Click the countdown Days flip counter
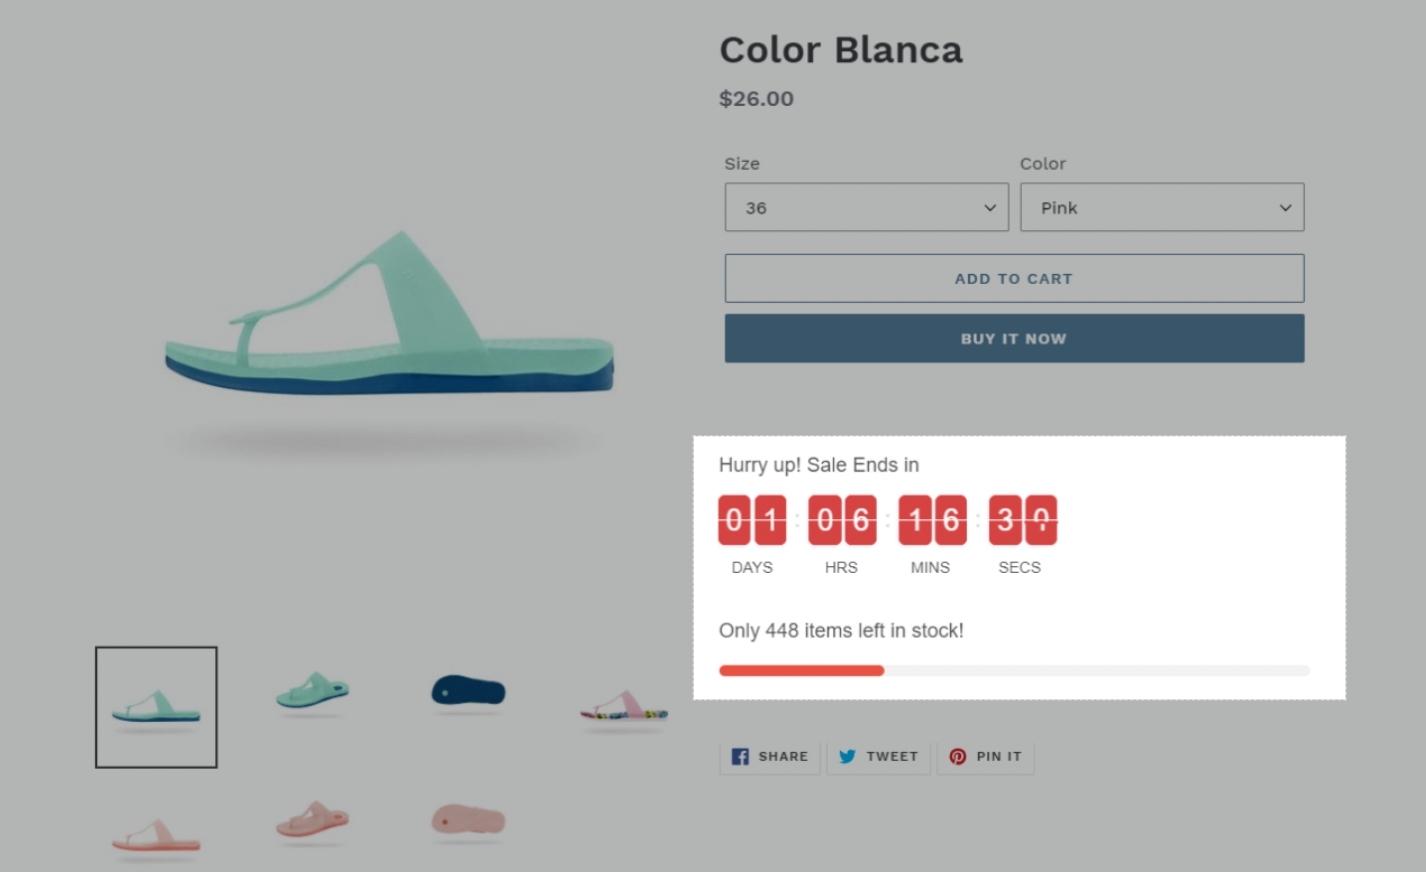 pos(752,520)
